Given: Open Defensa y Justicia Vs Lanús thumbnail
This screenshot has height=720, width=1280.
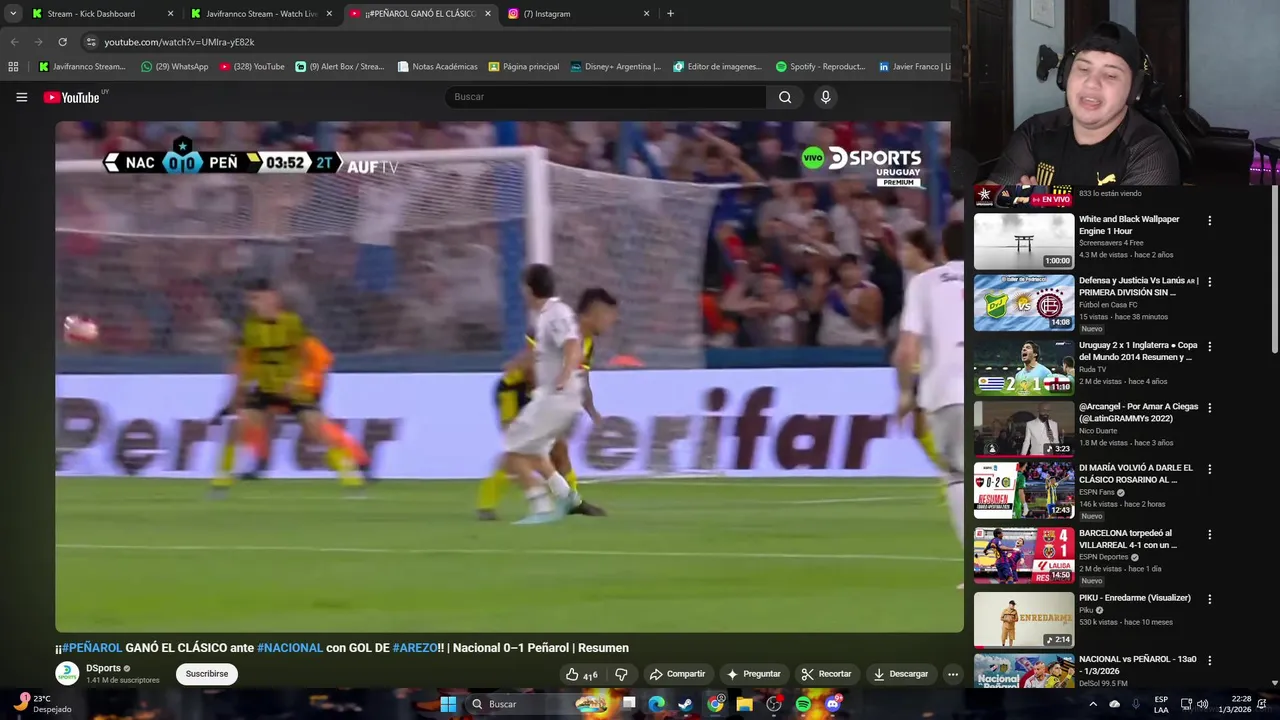Looking at the screenshot, I should (1024, 303).
